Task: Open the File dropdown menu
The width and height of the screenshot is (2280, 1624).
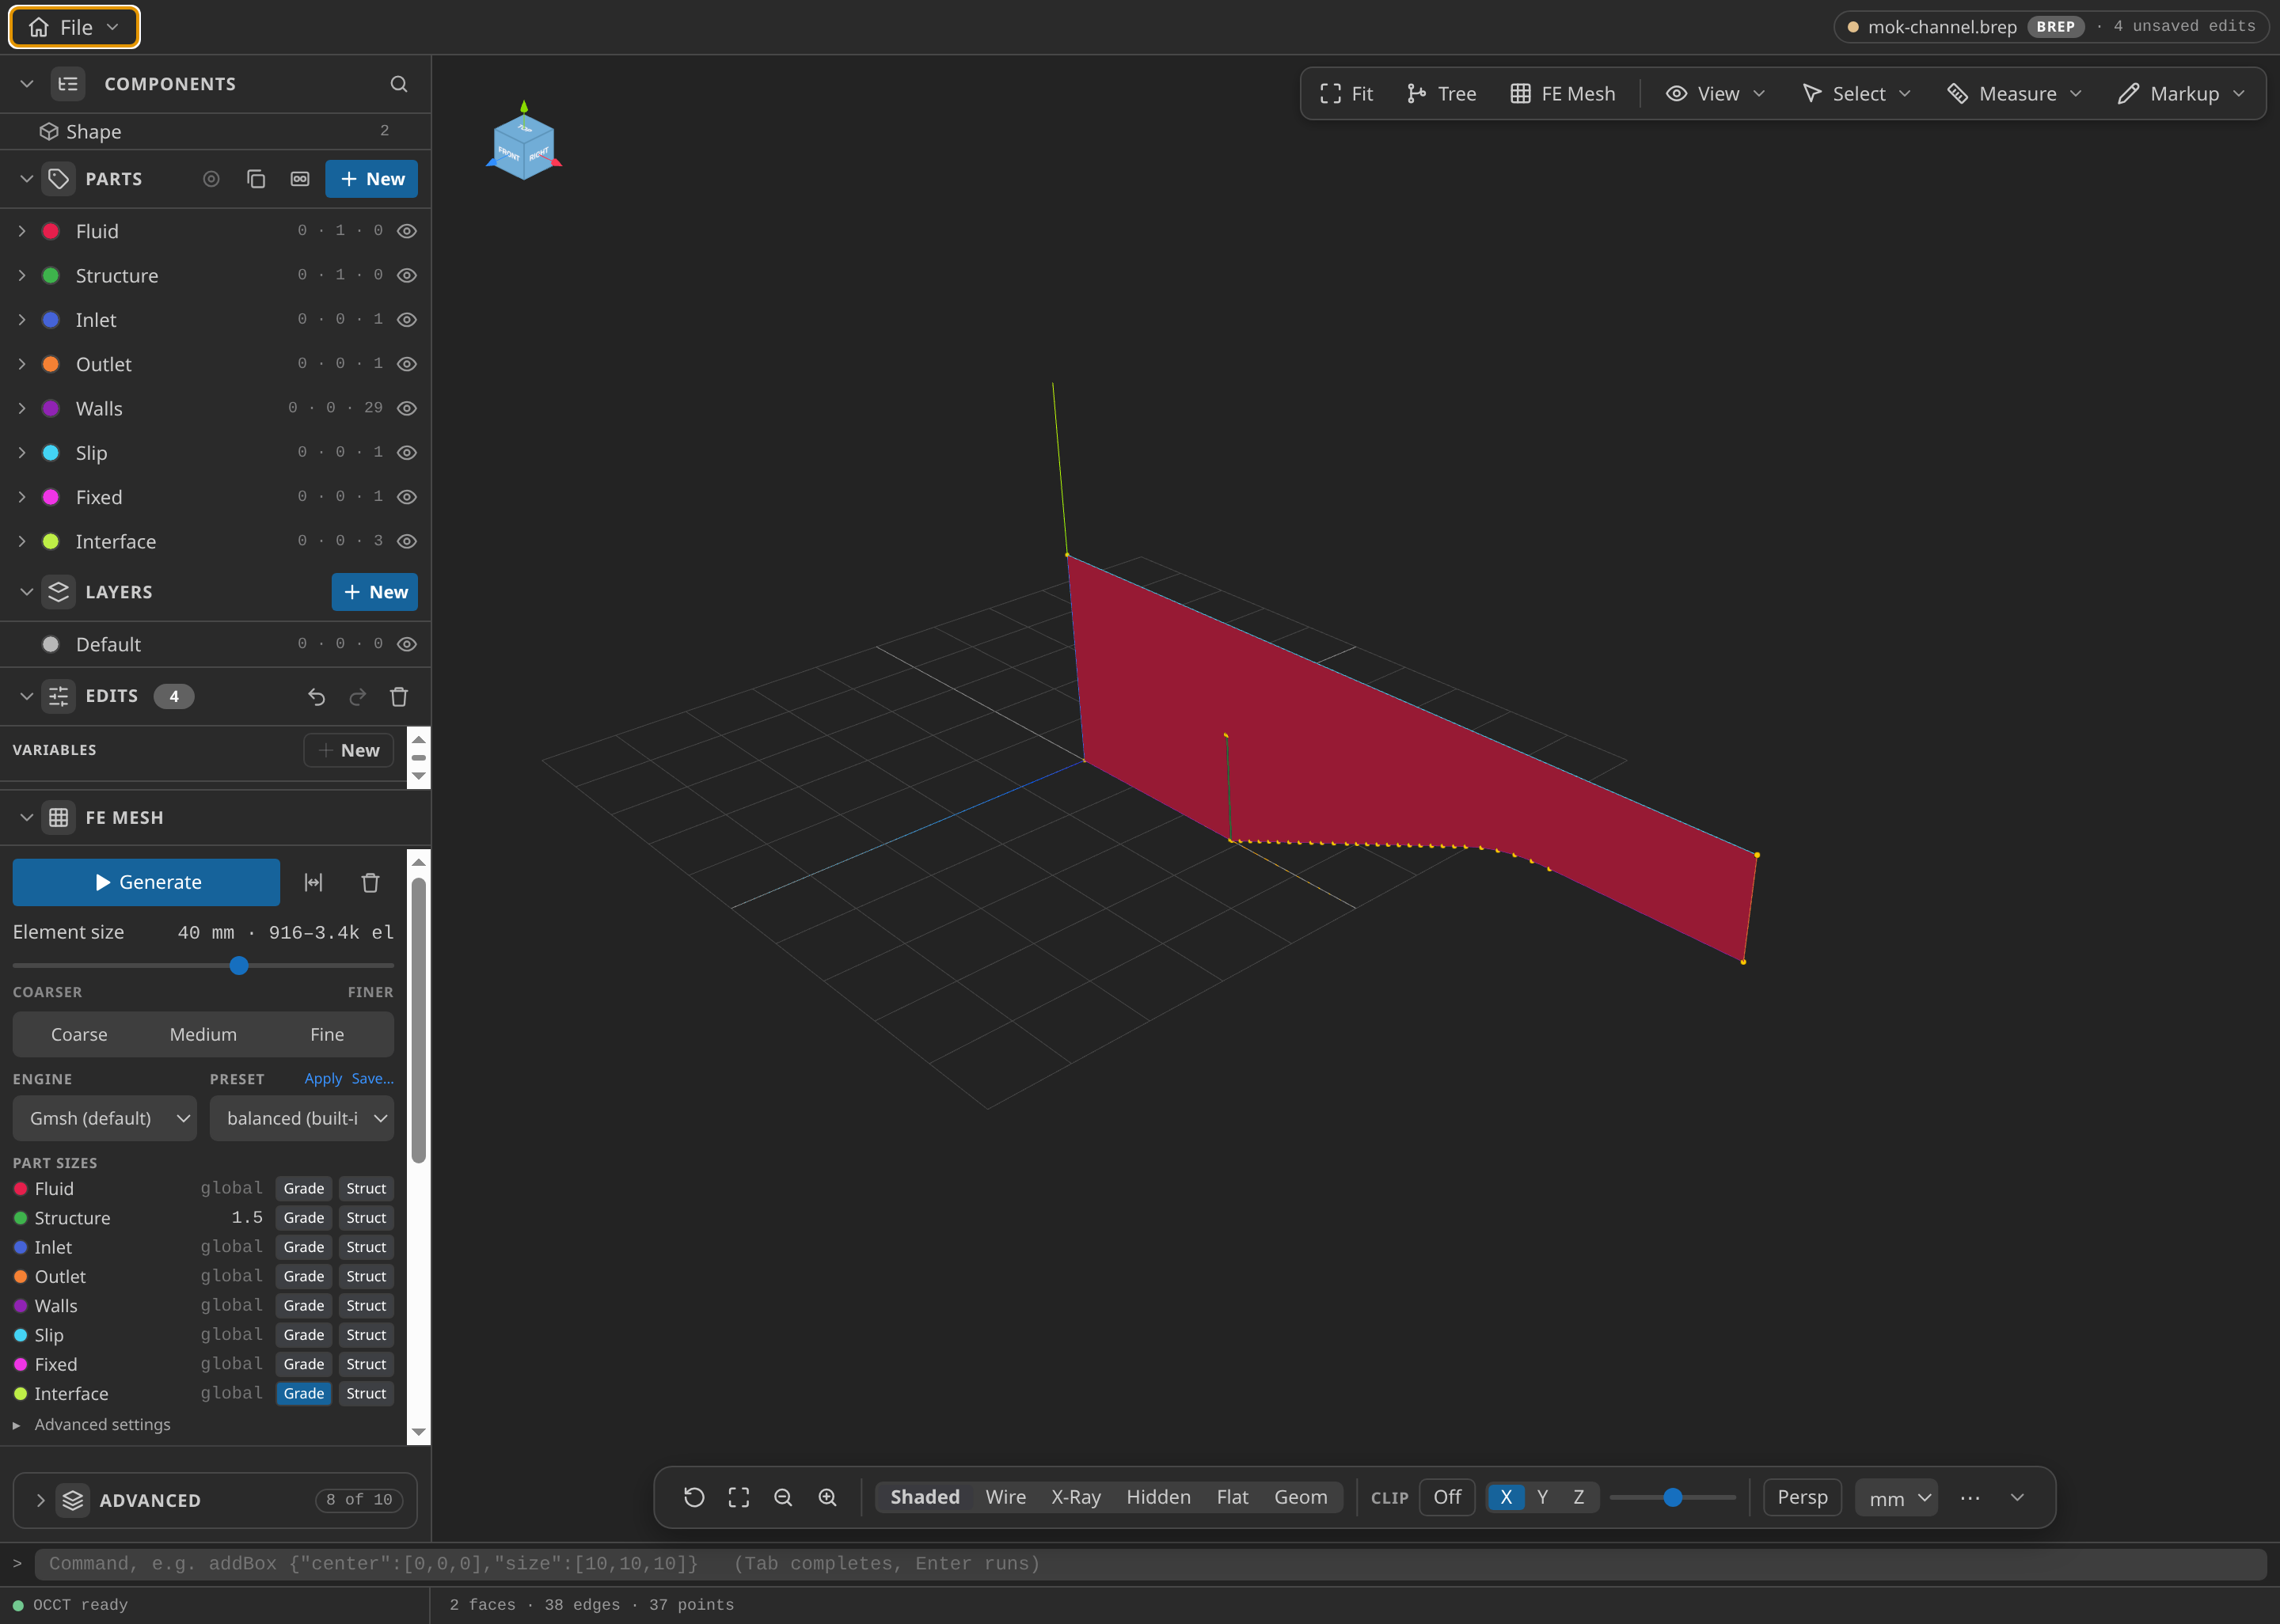Action: 75,27
